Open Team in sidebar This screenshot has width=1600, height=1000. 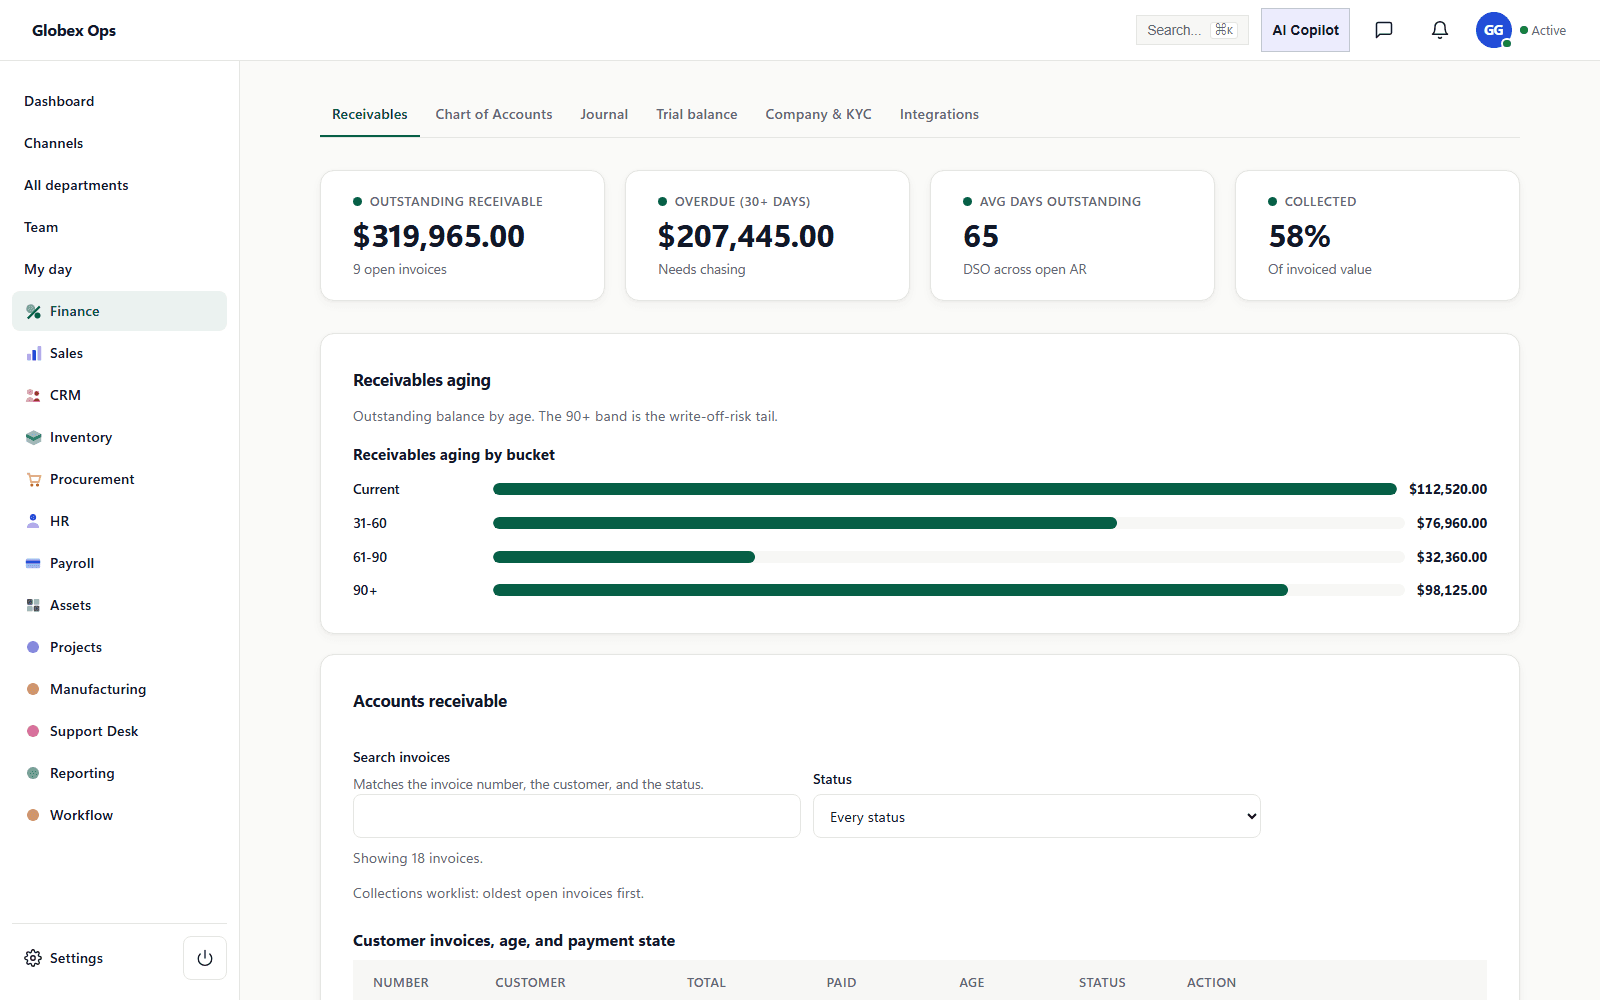[119, 227]
